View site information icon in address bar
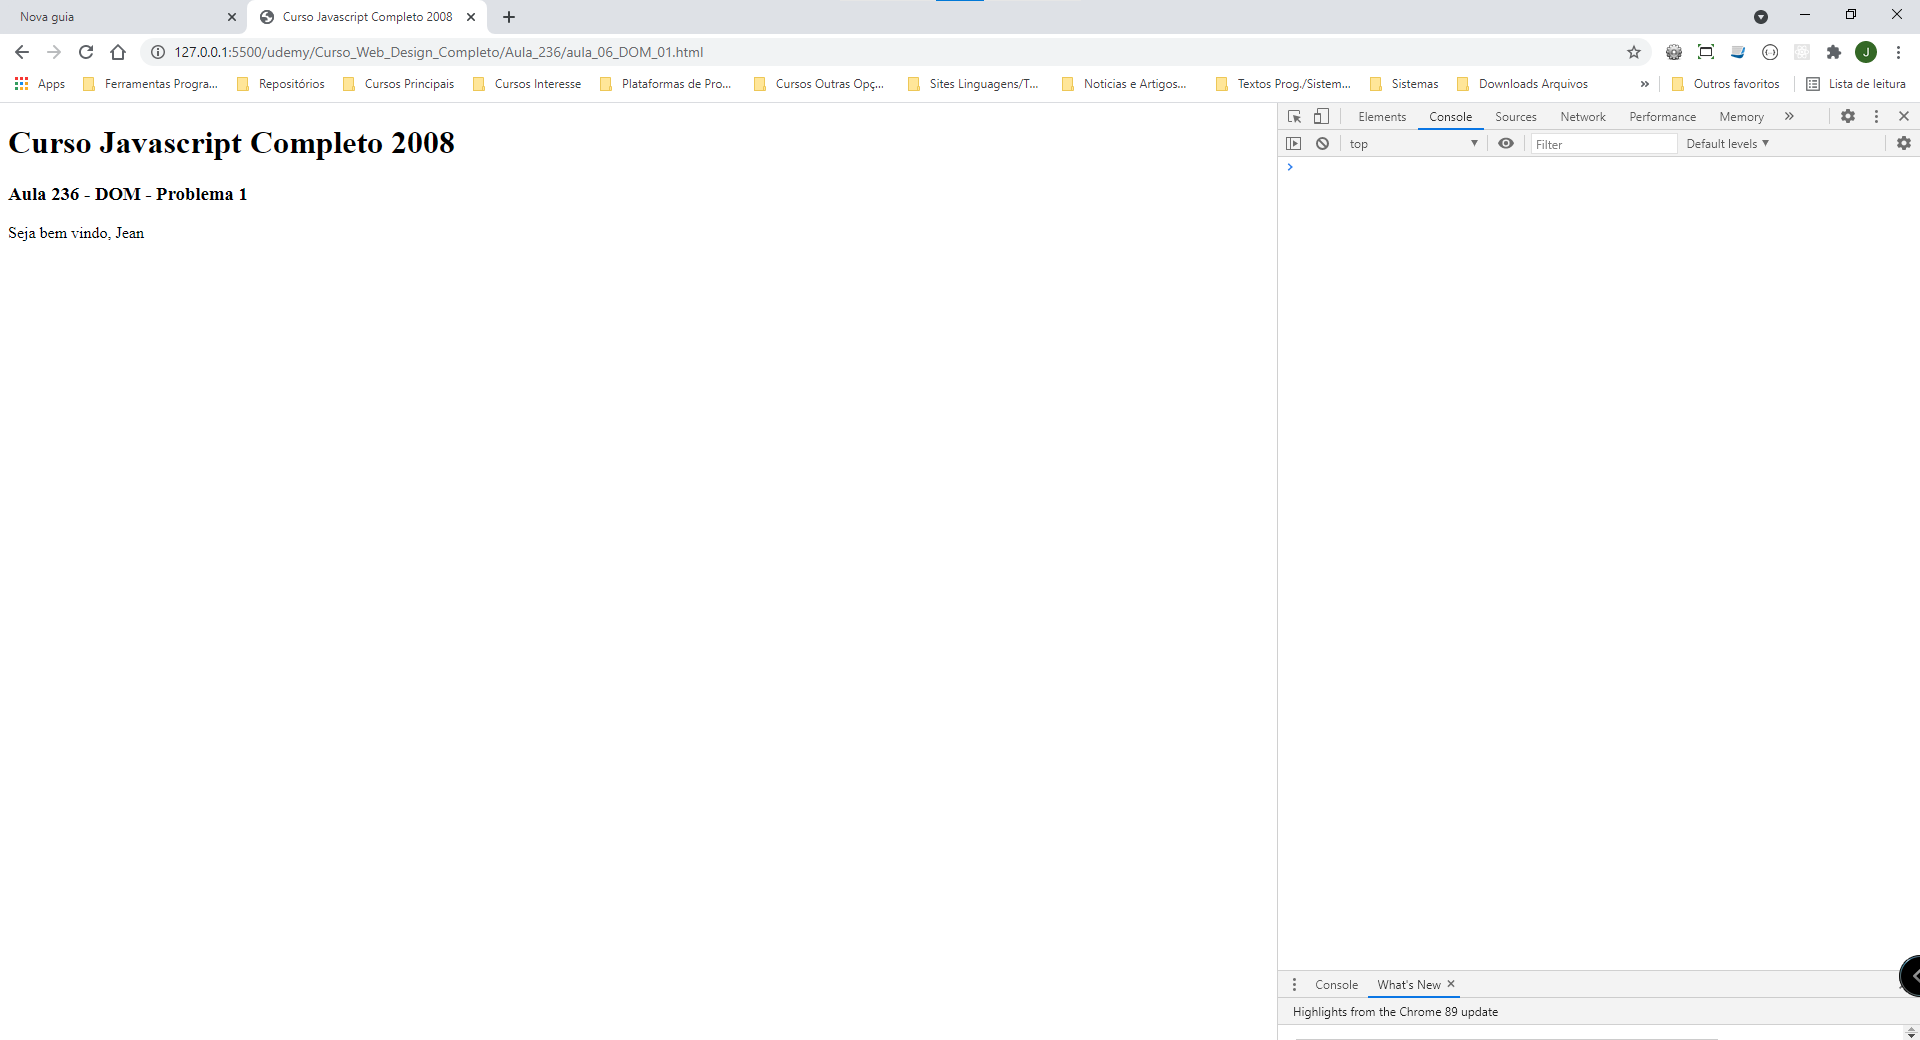This screenshot has height=1040, width=1920. pyautogui.click(x=158, y=52)
